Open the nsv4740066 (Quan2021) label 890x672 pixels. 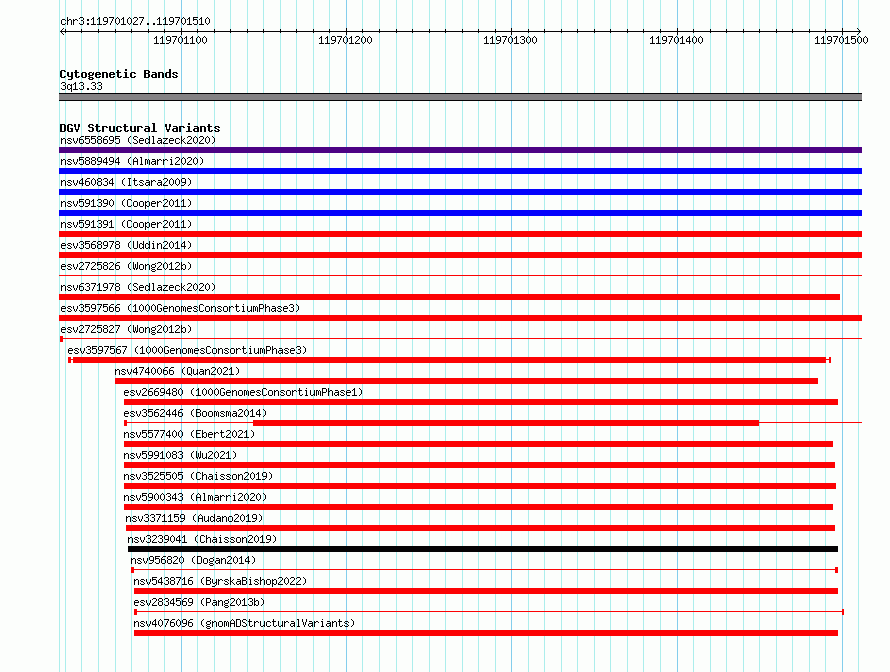(177, 371)
